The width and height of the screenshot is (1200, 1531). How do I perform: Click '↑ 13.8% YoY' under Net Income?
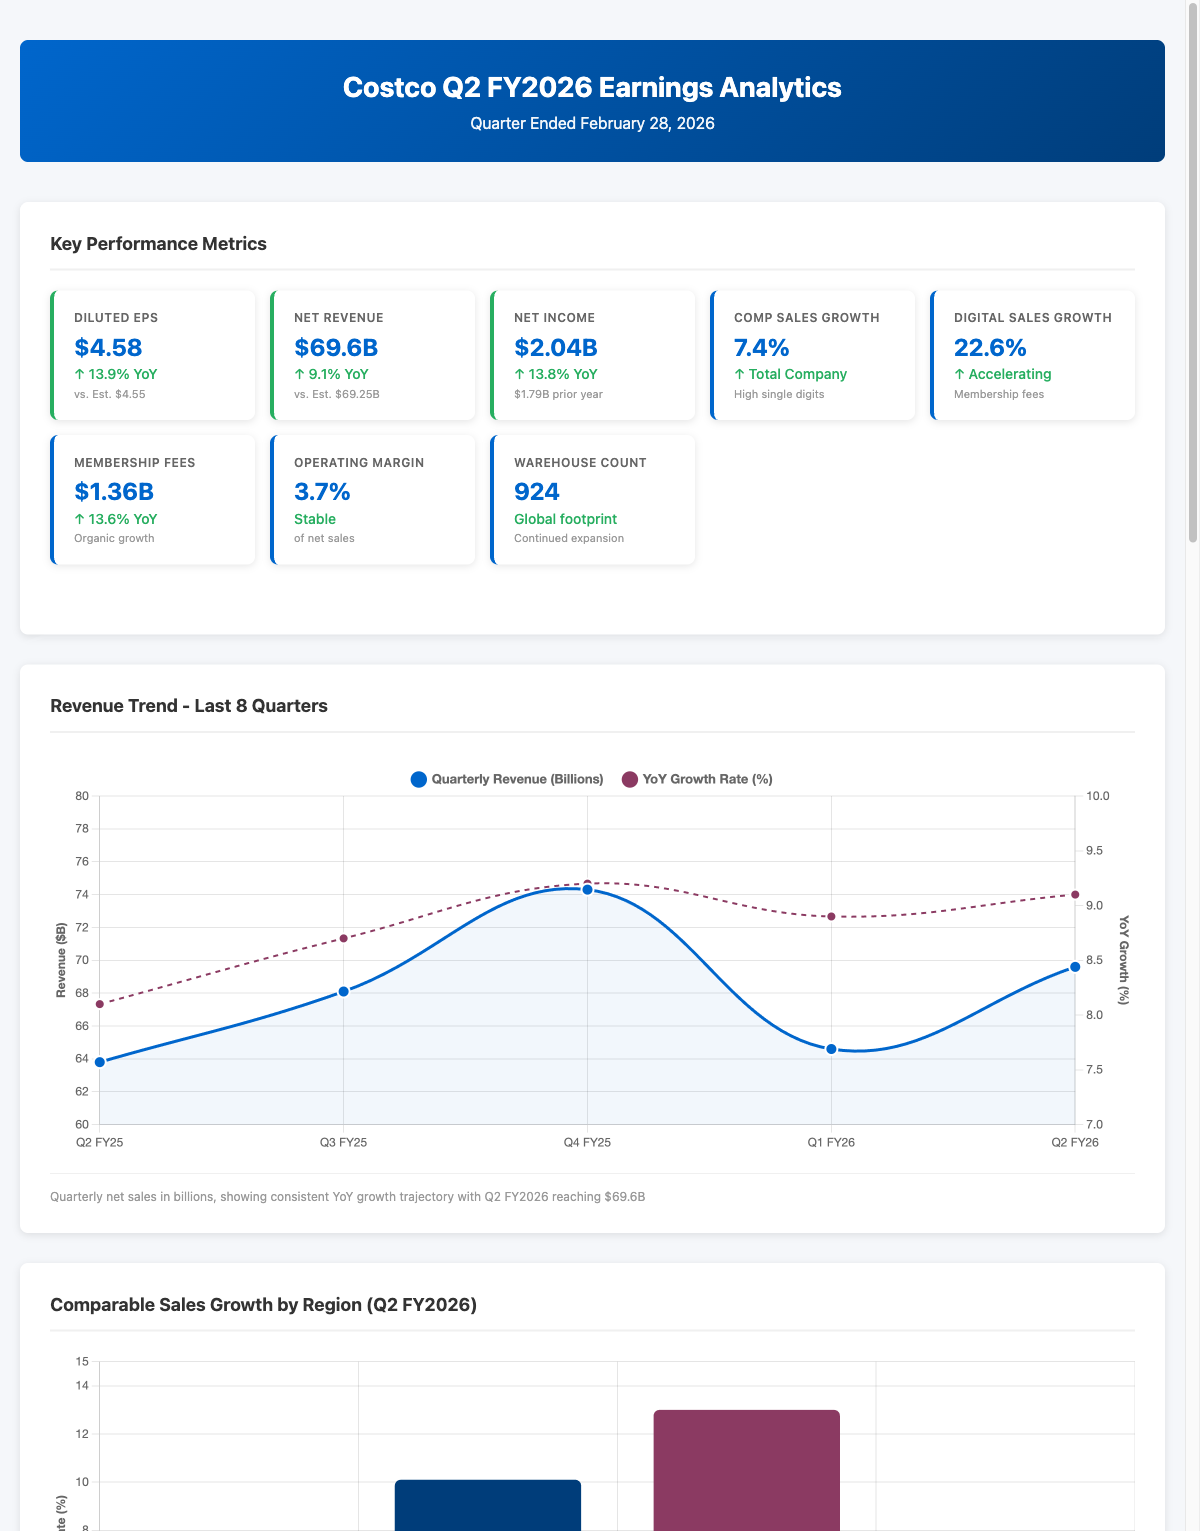pos(556,374)
